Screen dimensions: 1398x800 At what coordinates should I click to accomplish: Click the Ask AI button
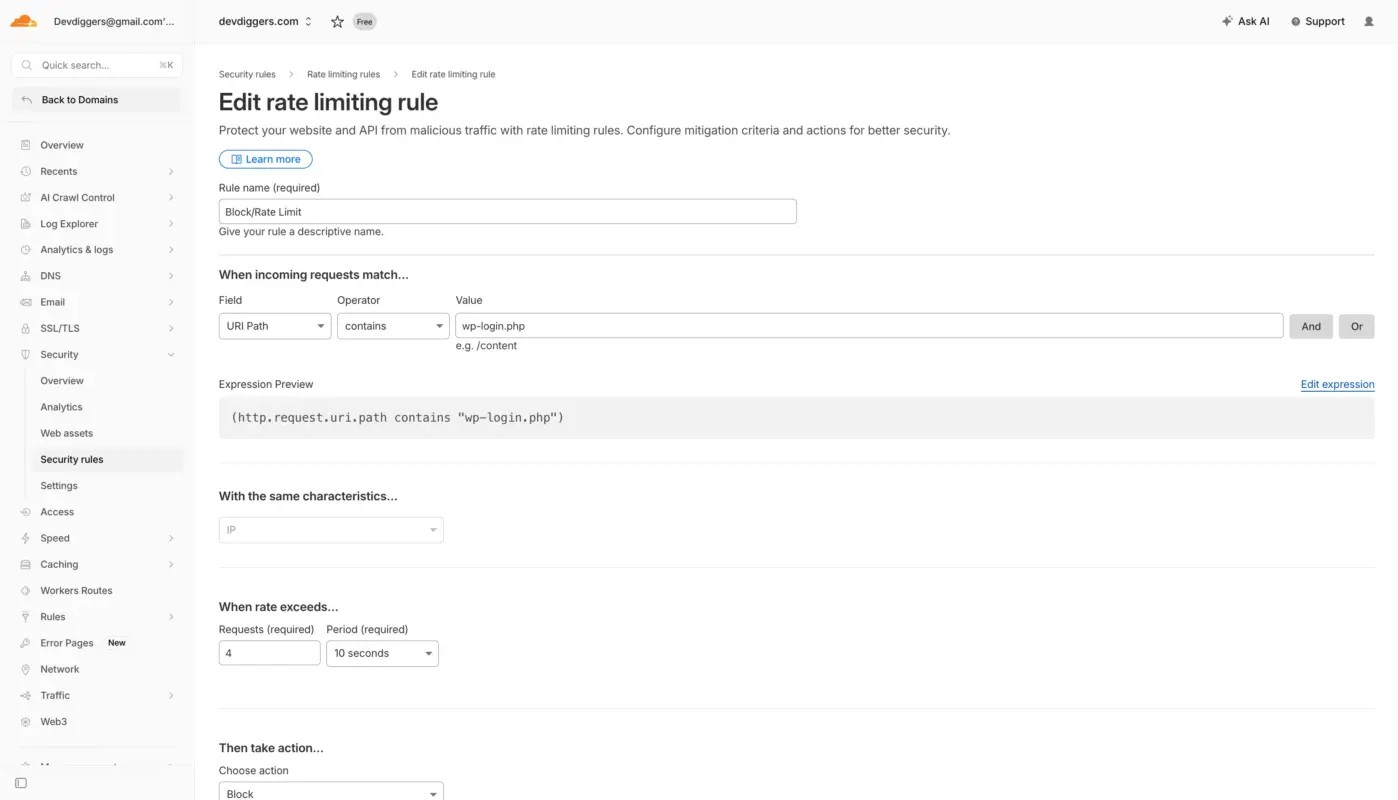tap(1246, 21)
